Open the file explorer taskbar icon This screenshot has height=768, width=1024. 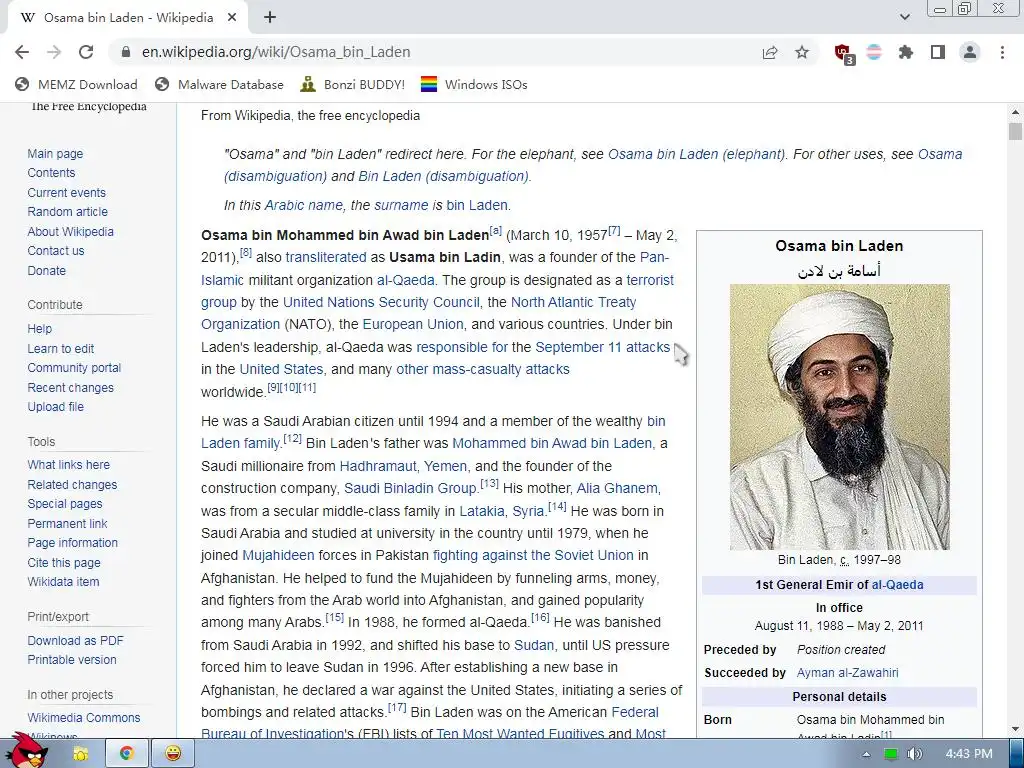click(80, 754)
